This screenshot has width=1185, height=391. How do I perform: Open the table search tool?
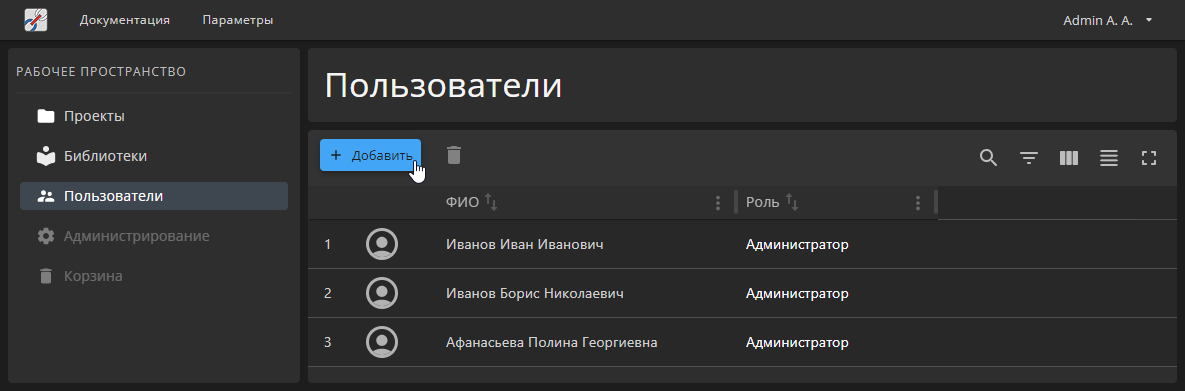coord(989,158)
